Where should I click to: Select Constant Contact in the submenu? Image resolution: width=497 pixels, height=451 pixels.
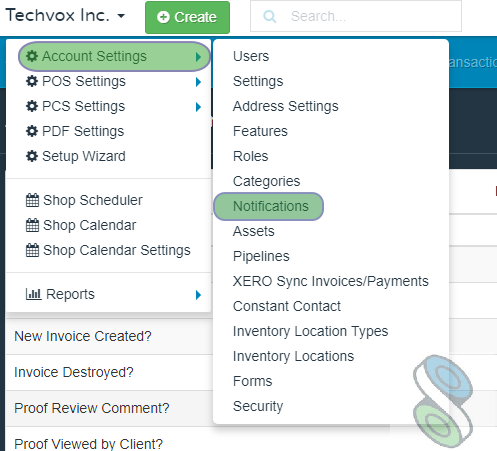click(x=287, y=306)
